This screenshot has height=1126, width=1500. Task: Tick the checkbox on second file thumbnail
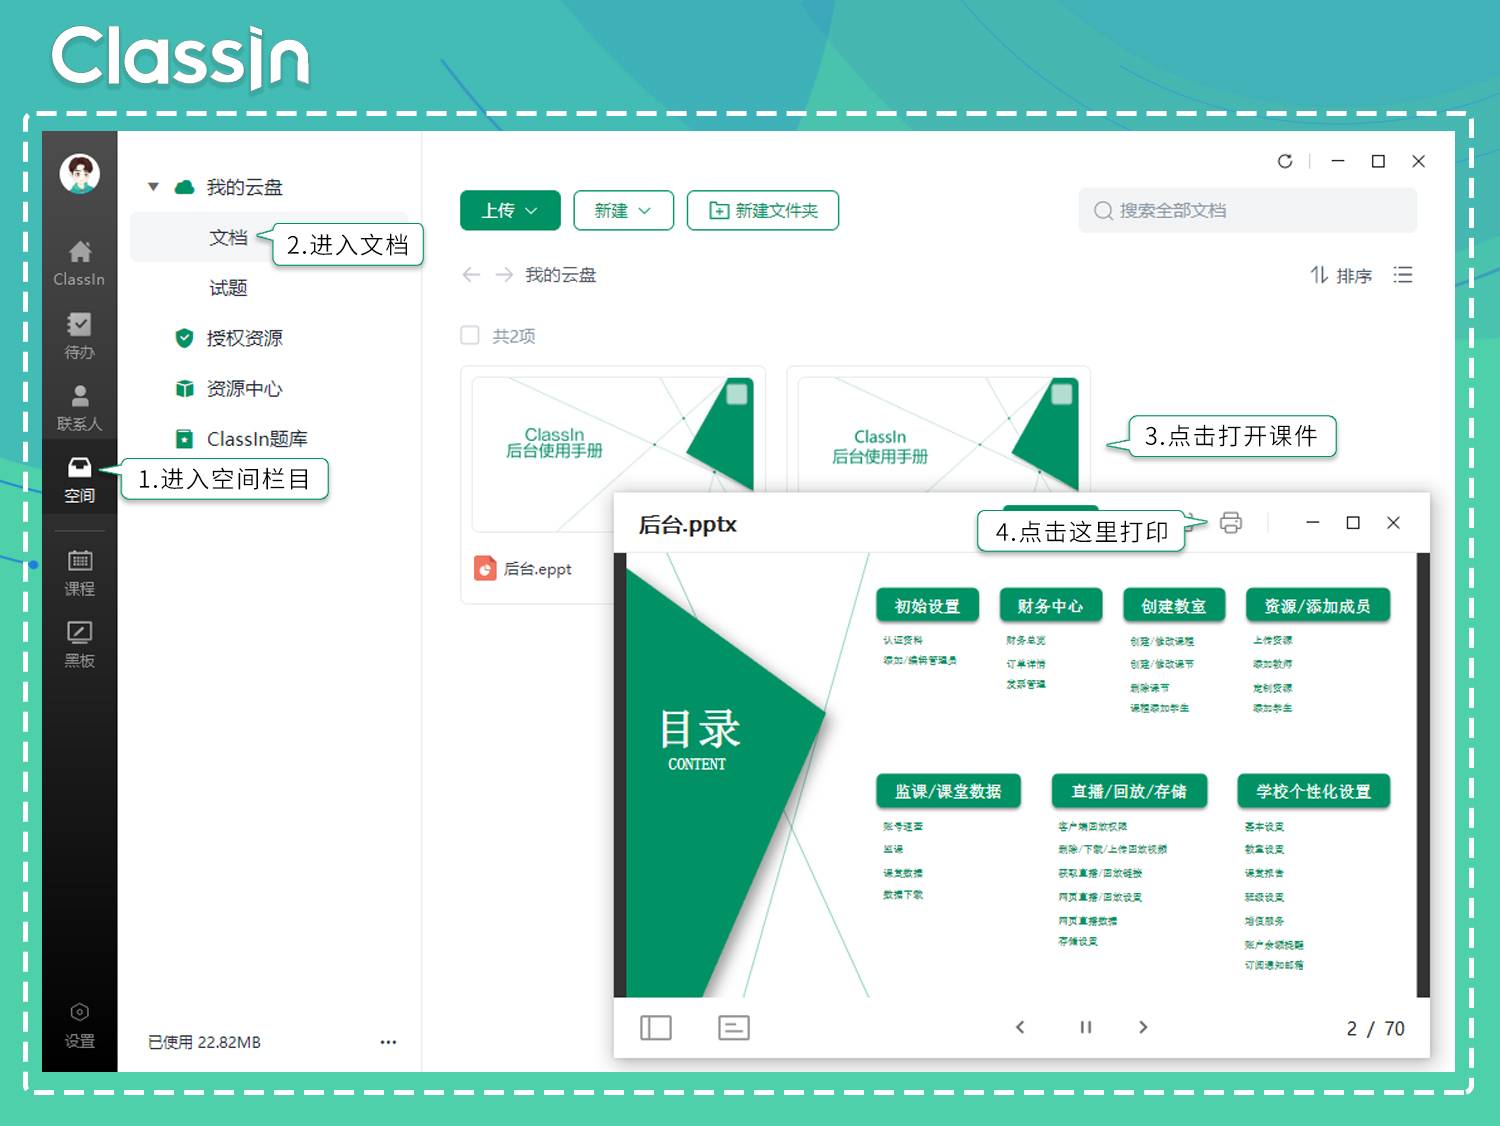[x=1062, y=394]
